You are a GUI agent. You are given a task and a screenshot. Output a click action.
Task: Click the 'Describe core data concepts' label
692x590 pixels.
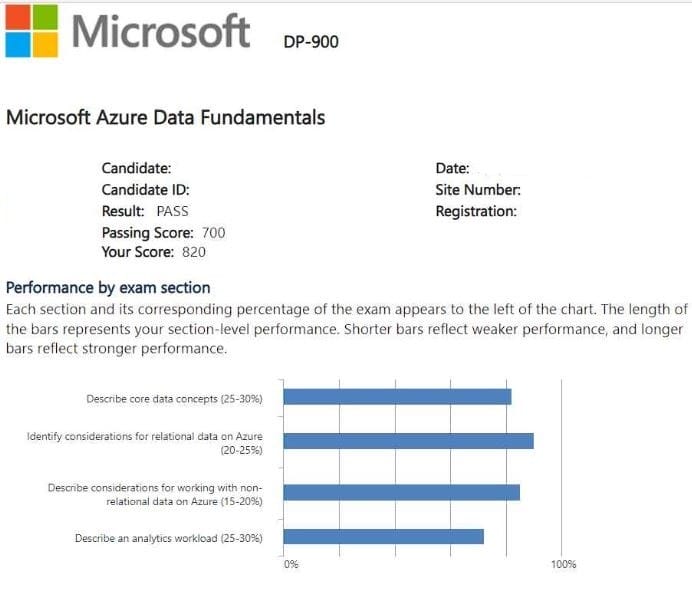point(174,398)
